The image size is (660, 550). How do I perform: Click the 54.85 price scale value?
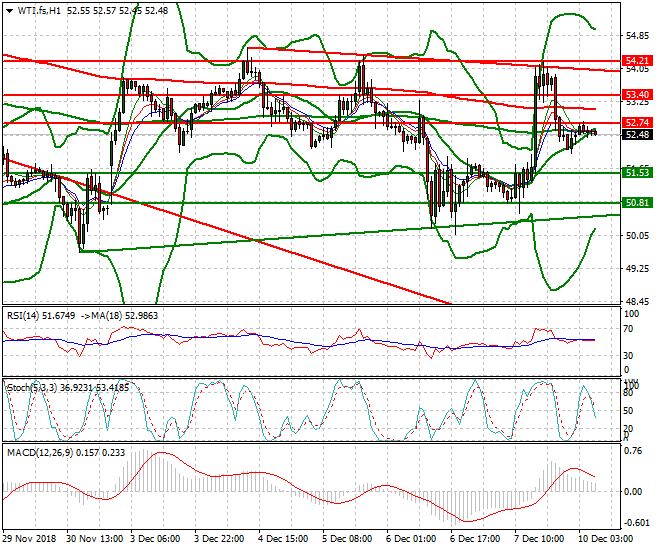(638, 36)
